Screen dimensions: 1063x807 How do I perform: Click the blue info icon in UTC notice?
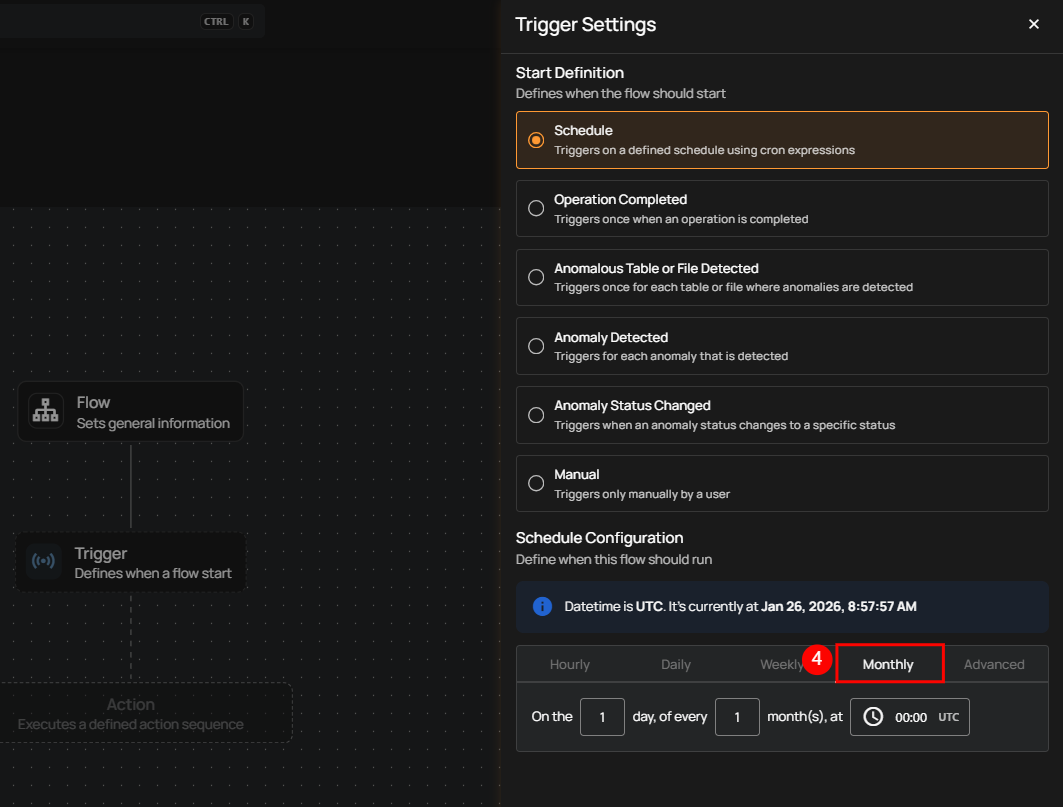click(x=543, y=606)
